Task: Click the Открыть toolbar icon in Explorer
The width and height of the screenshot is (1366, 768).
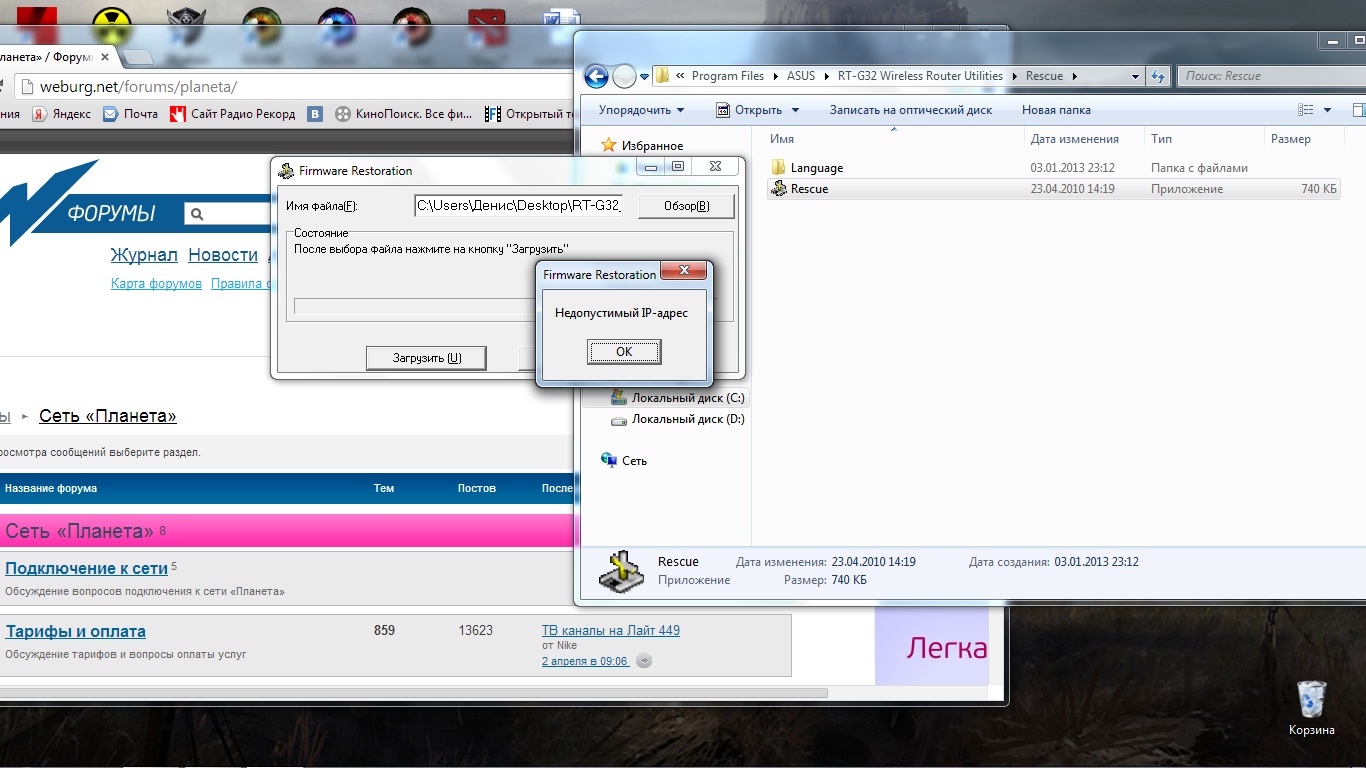Action: coord(724,110)
